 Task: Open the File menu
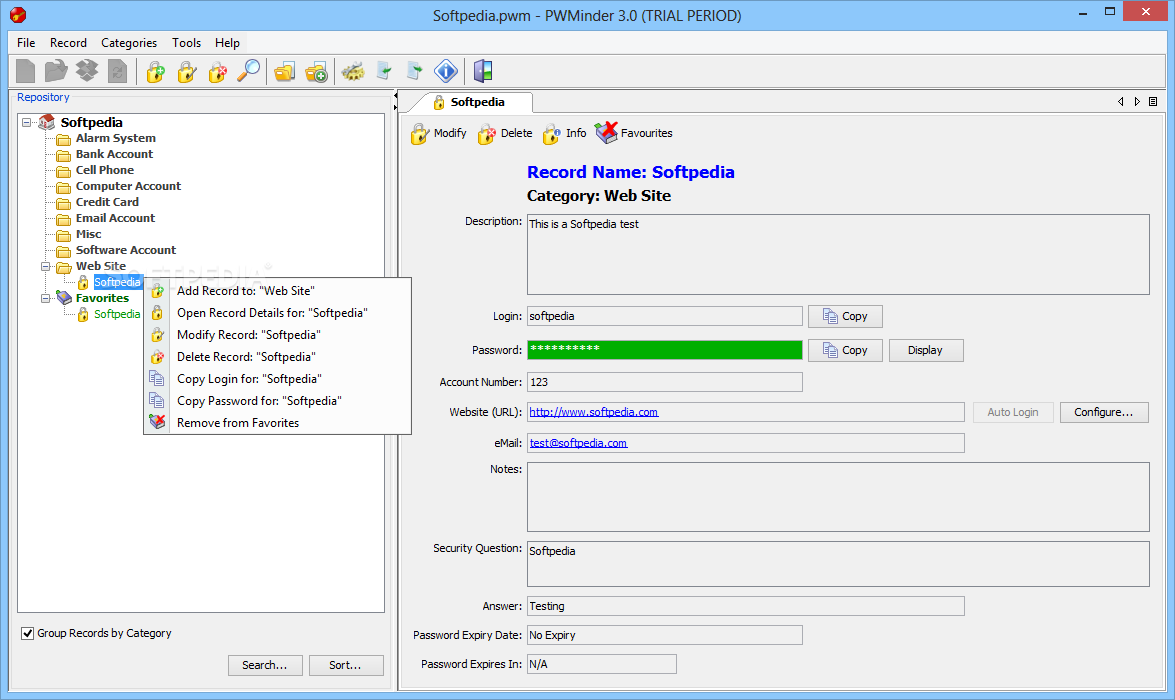[x=26, y=43]
